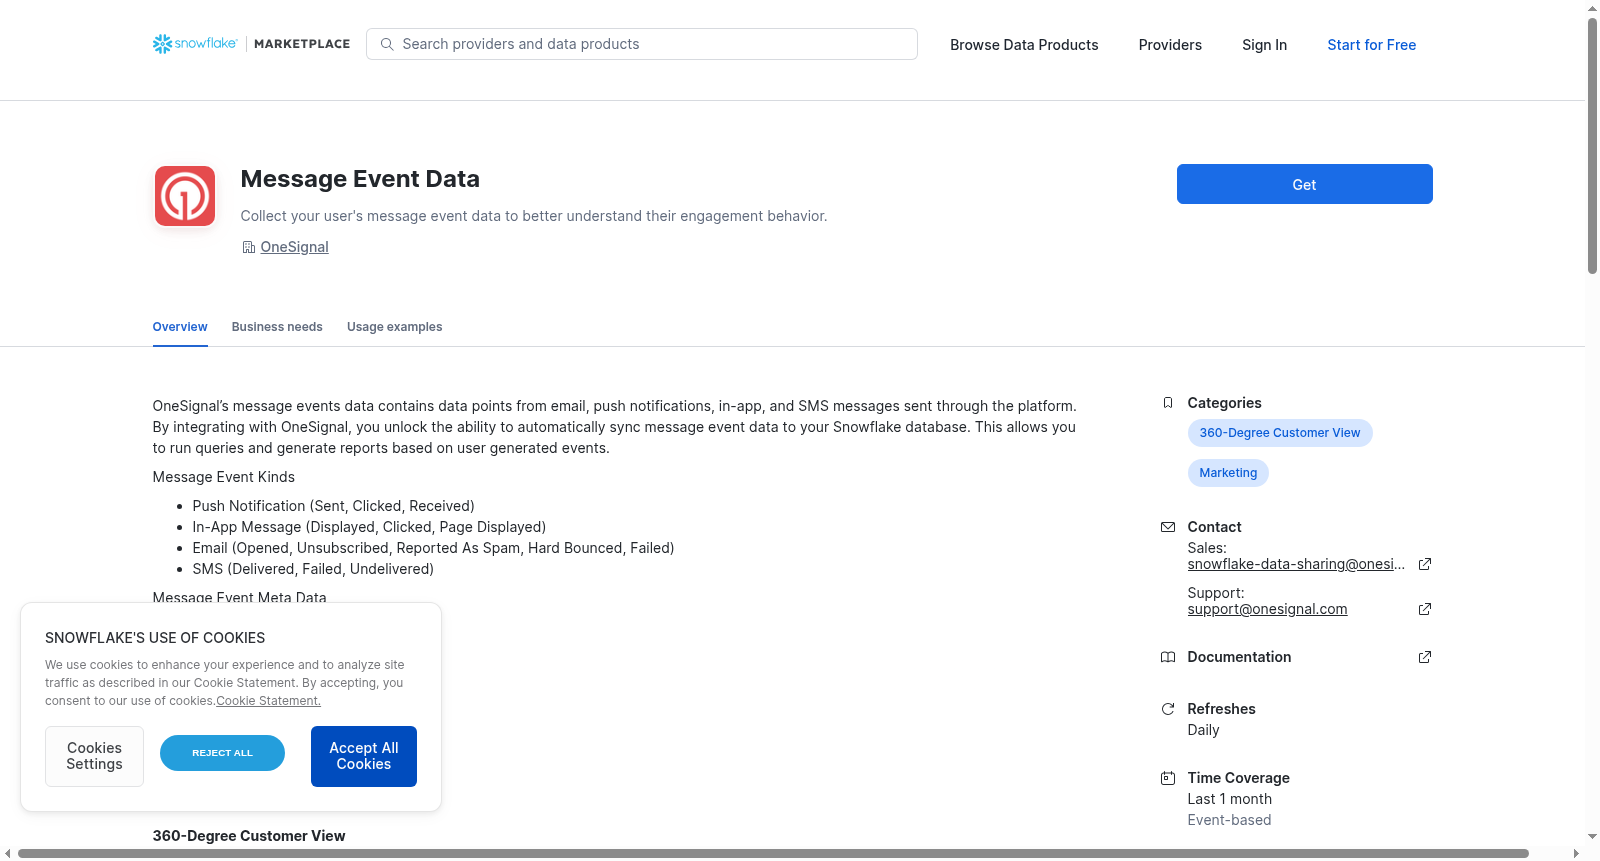The width and height of the screenshot is (1600, 861).
Task: Click the Documentation book icon
Action: click(x=1168, y=657)
